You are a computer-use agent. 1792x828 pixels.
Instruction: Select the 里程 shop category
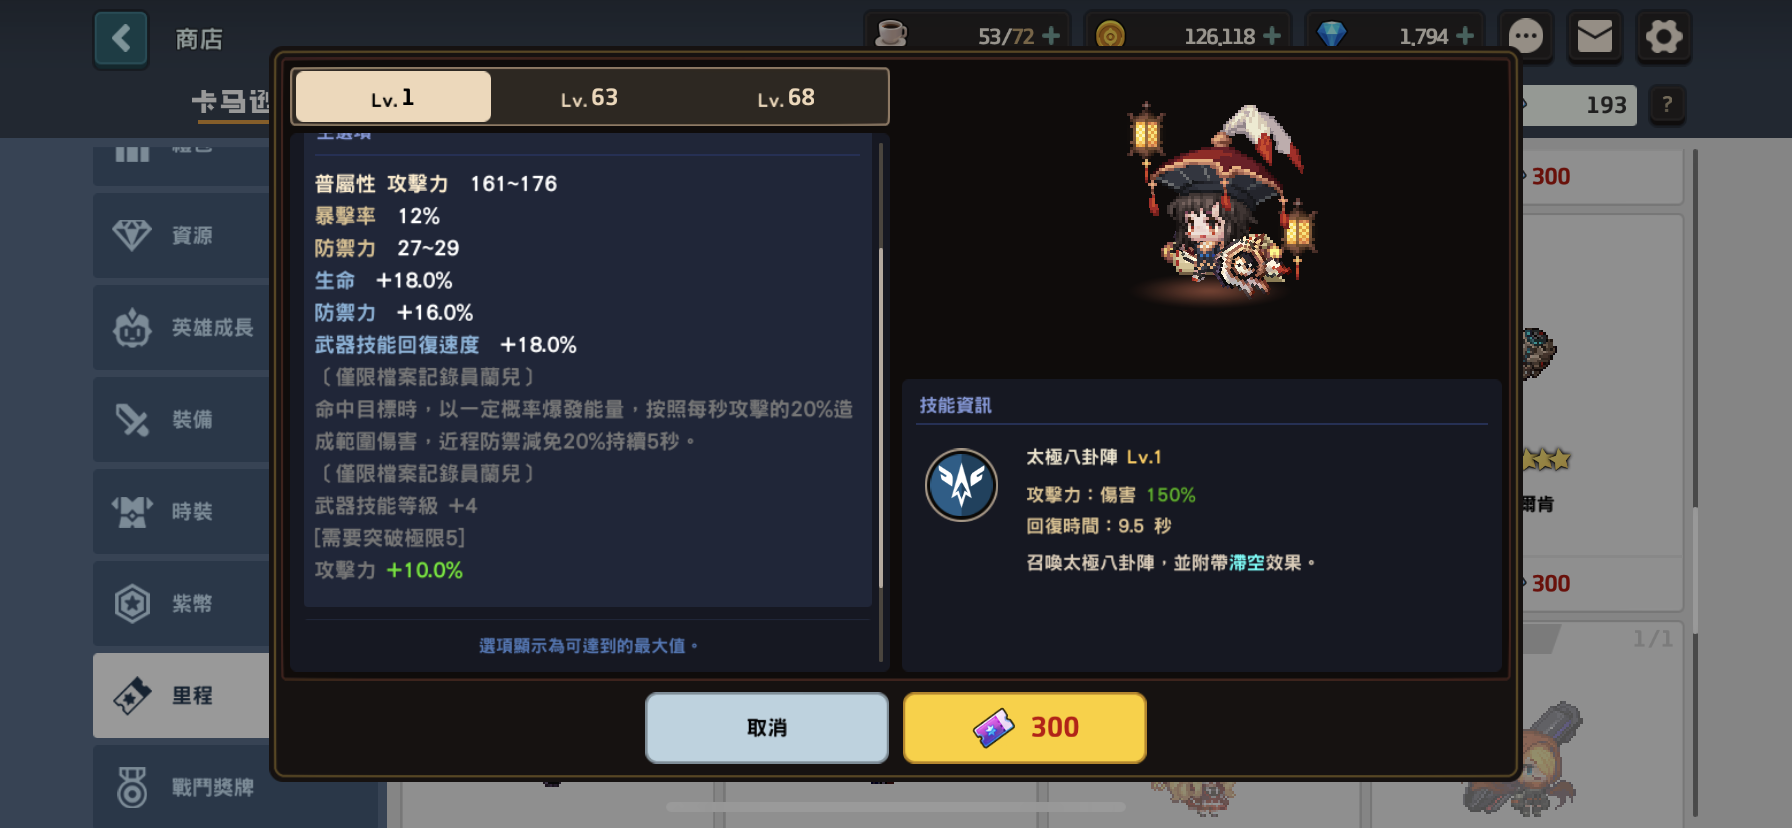[182, 695]
